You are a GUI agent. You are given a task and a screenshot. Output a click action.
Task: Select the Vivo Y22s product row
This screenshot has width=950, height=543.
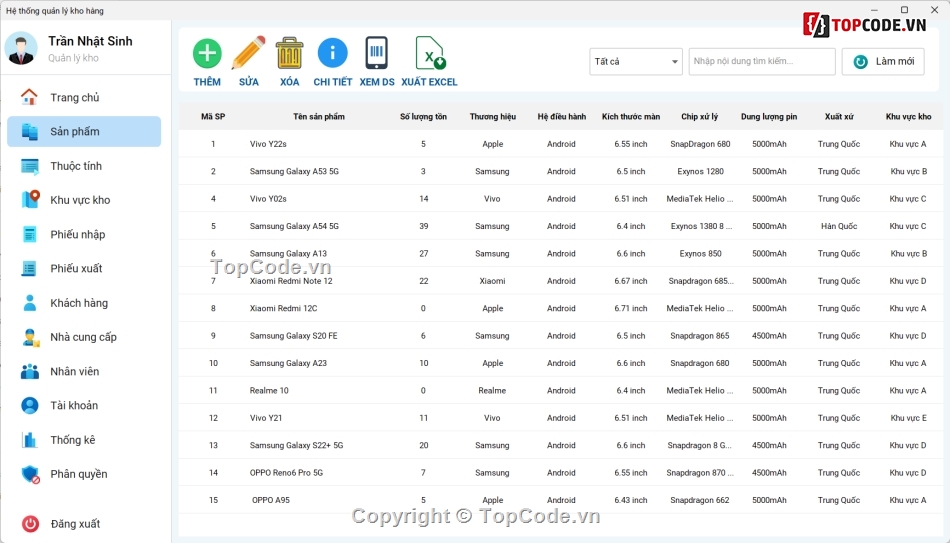[x=560, y=144]
